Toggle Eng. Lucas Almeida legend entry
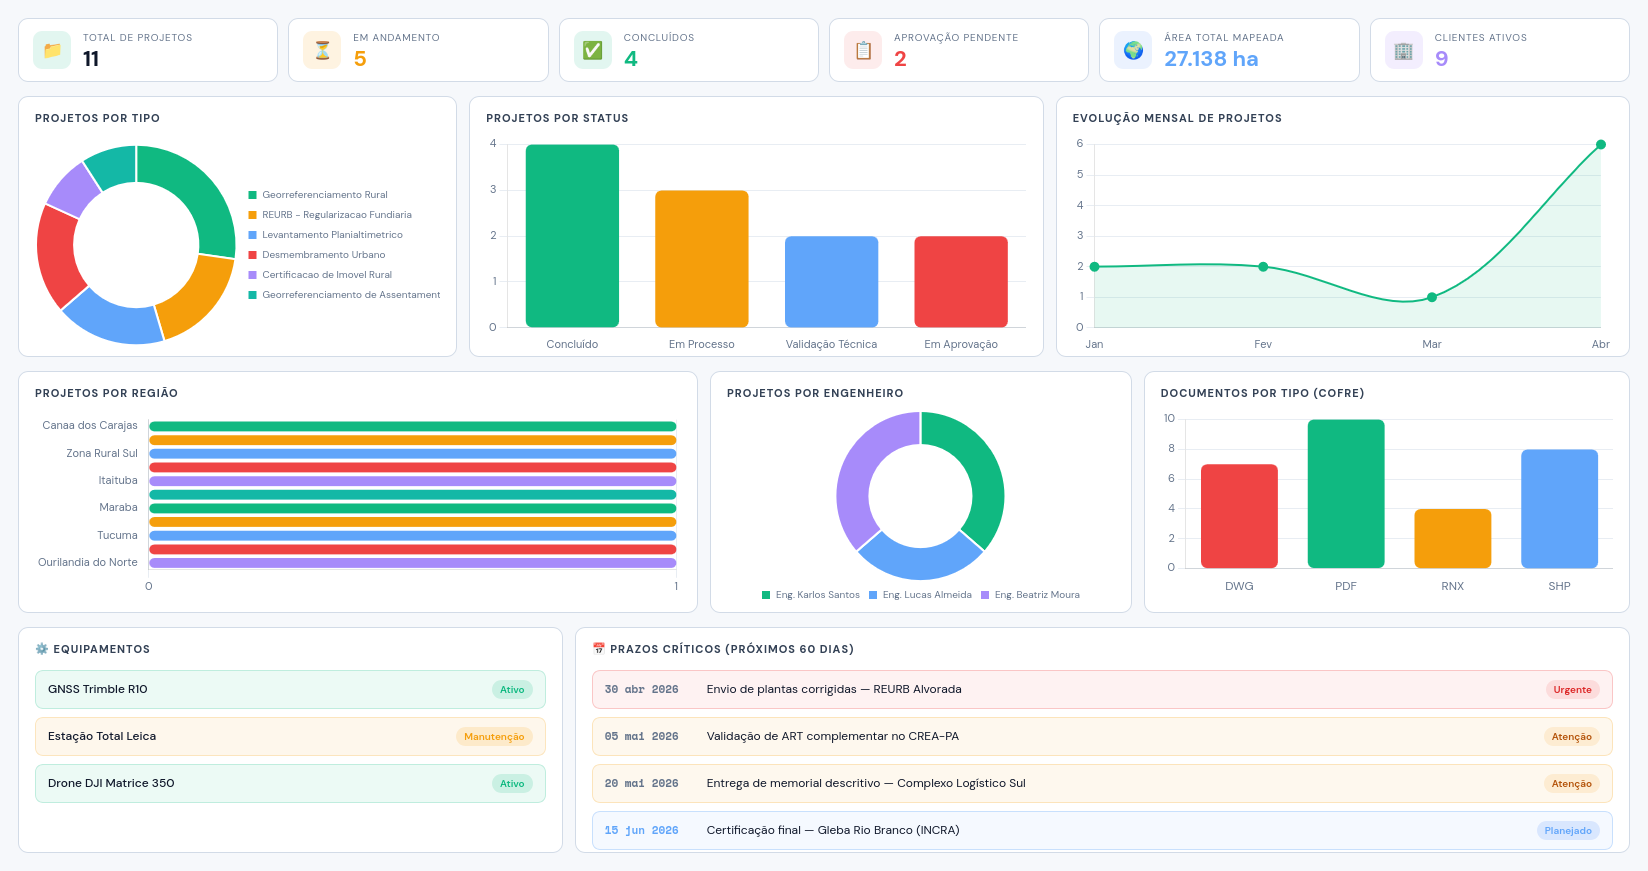Image resolution: width=1648 pixels, height=871 pixels. (920, 595)
